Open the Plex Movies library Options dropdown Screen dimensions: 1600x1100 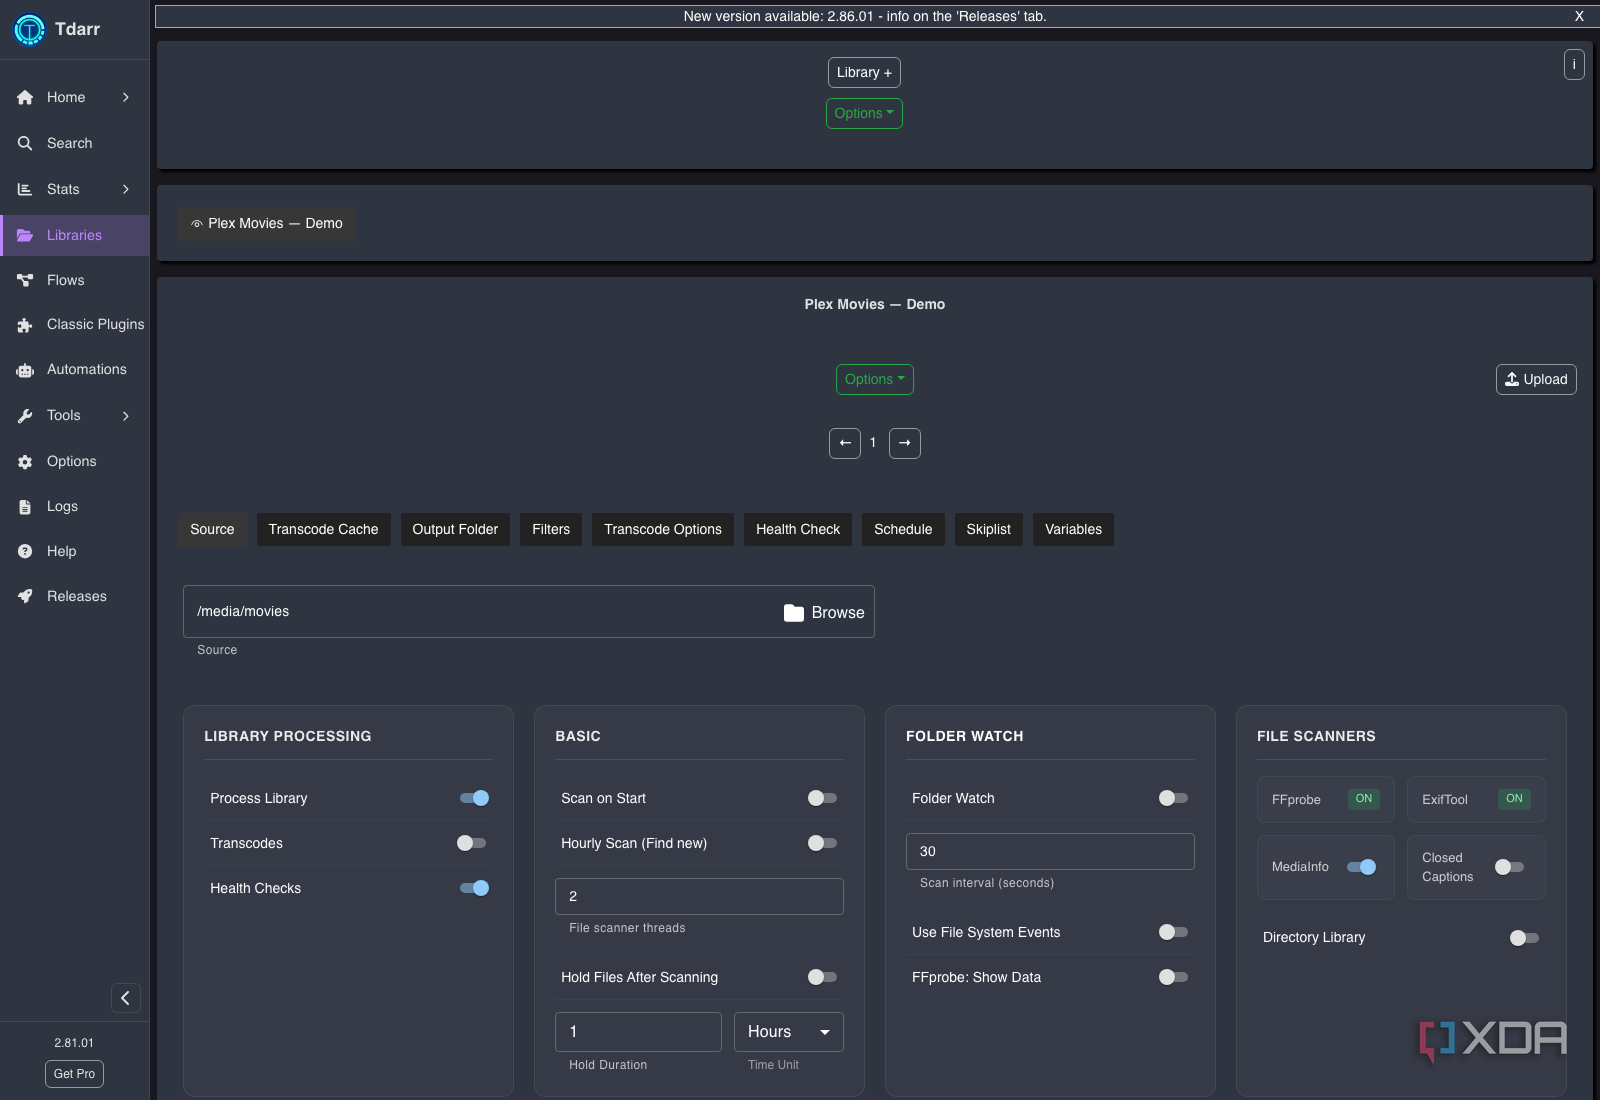point(875,379)
